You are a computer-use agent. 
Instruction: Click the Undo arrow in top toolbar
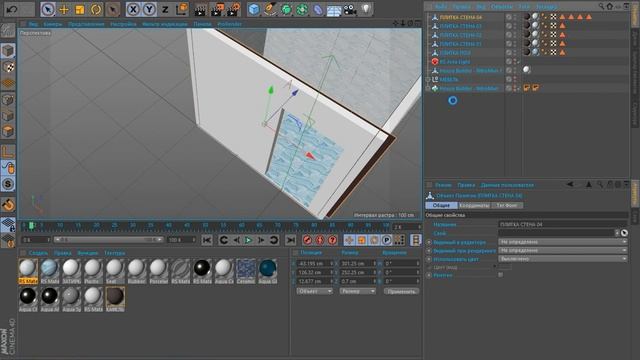coord(12,9)
